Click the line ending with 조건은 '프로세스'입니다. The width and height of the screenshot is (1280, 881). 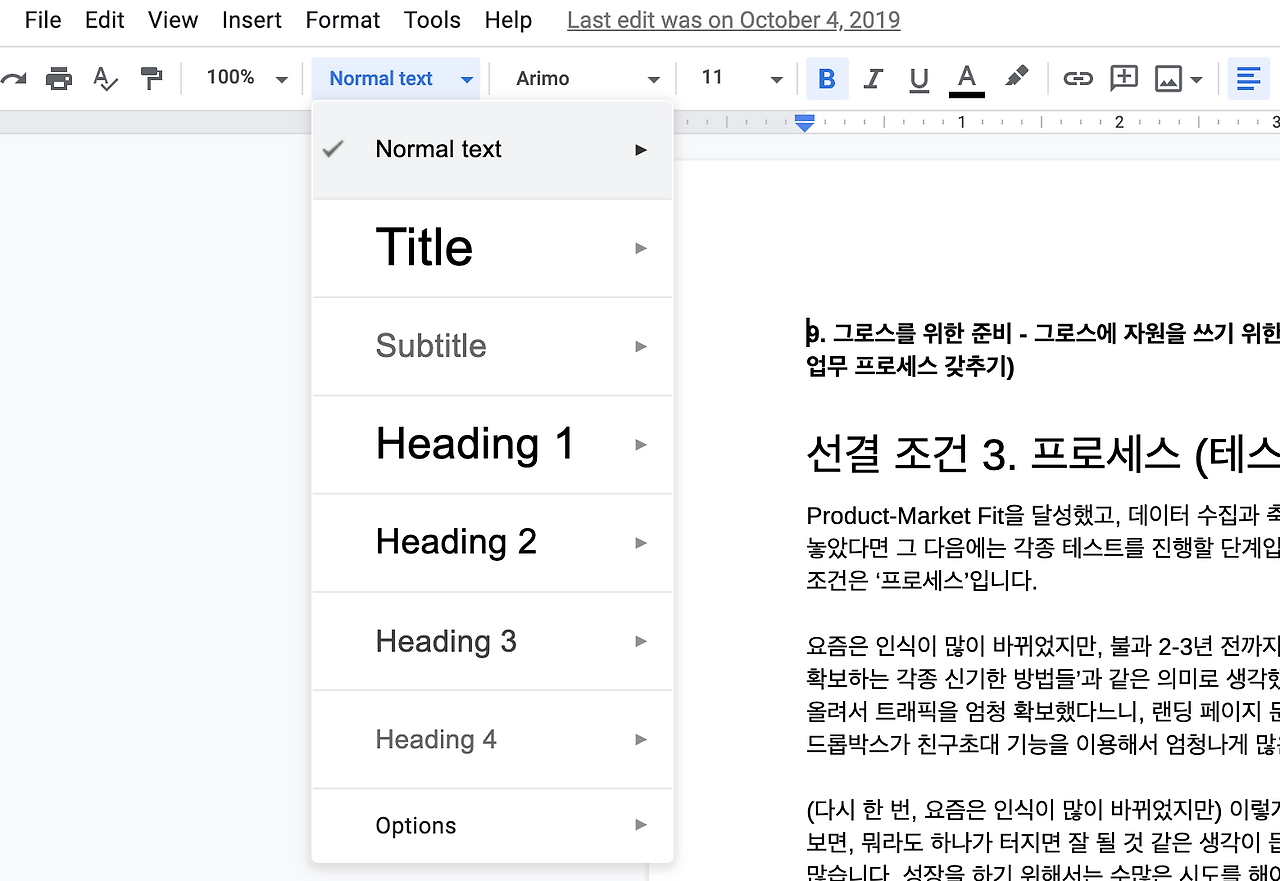tap(921, 580)
